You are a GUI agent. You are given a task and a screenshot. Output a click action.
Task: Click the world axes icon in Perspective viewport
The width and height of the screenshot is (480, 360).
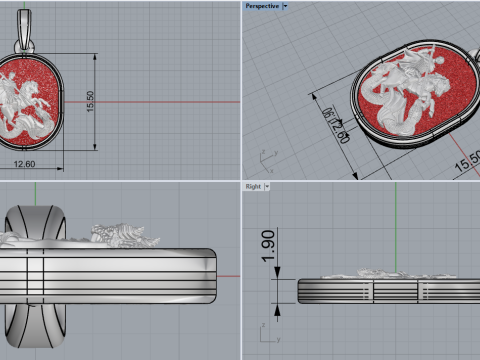point(267,161)
